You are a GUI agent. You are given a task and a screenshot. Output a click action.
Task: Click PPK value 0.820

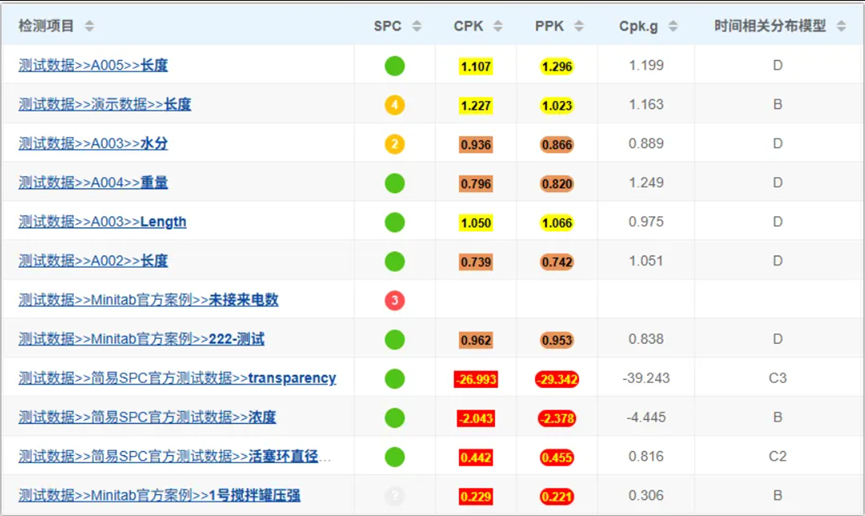click(557, 184)
